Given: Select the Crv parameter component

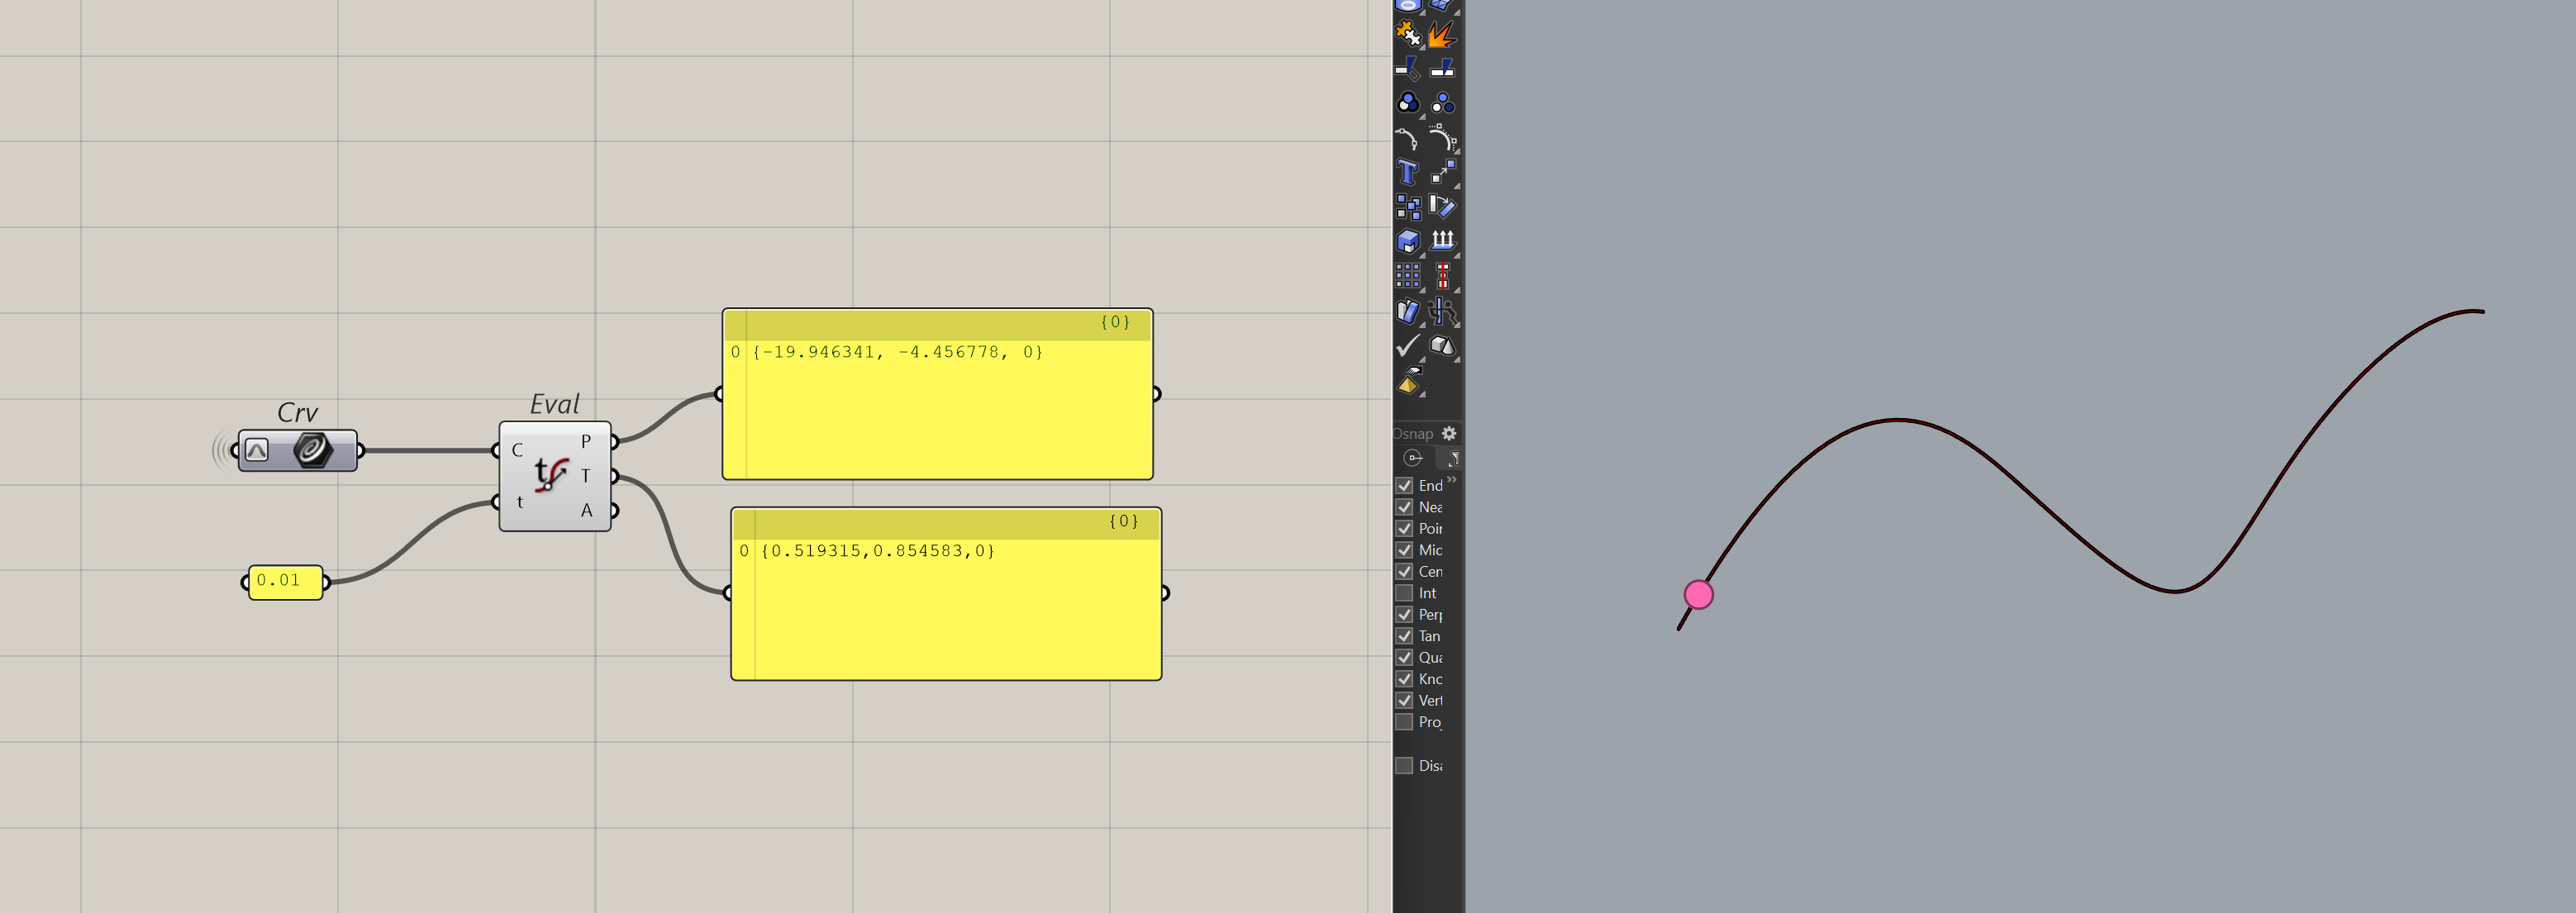Looking at the screenshot, I should tap(298, 450).
